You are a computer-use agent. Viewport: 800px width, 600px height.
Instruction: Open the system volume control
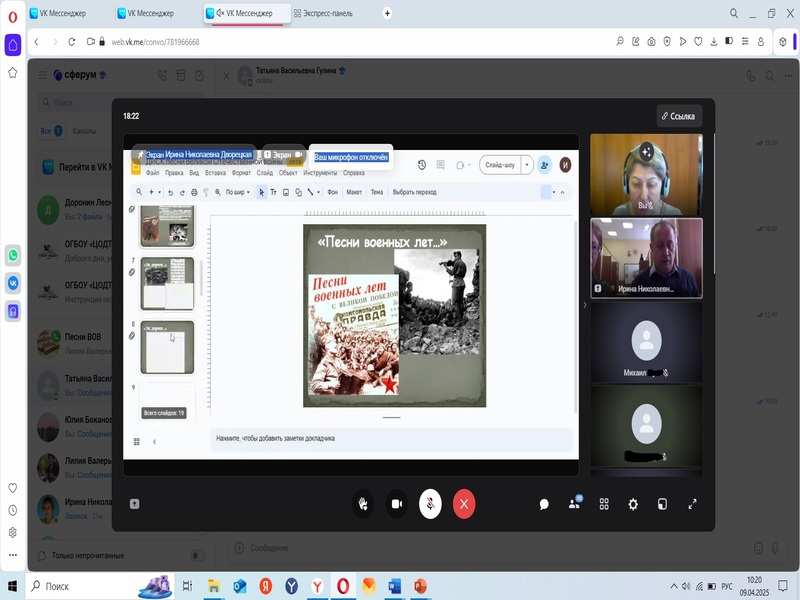(686, 586)
